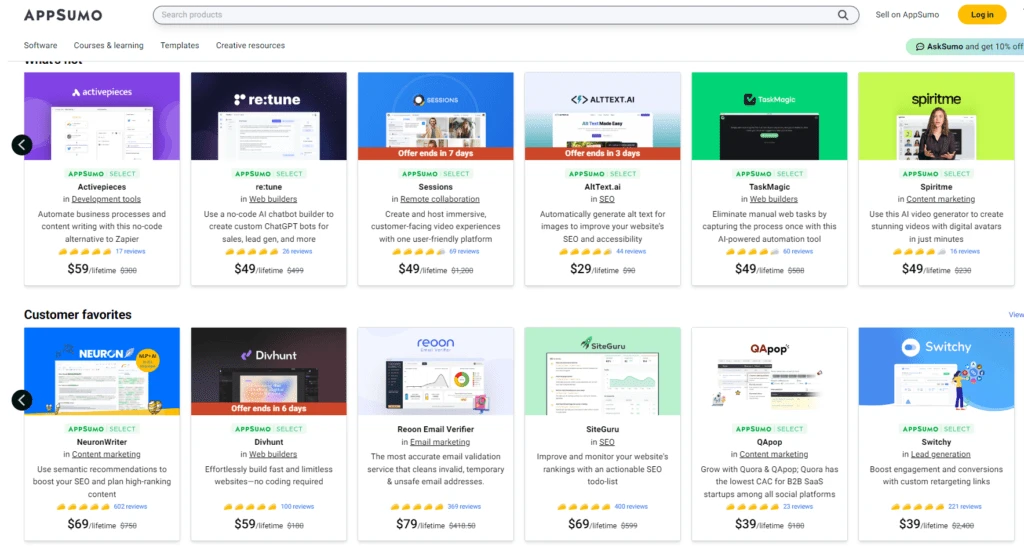
Task: Click the Log in button
Action: click(982, 14)
